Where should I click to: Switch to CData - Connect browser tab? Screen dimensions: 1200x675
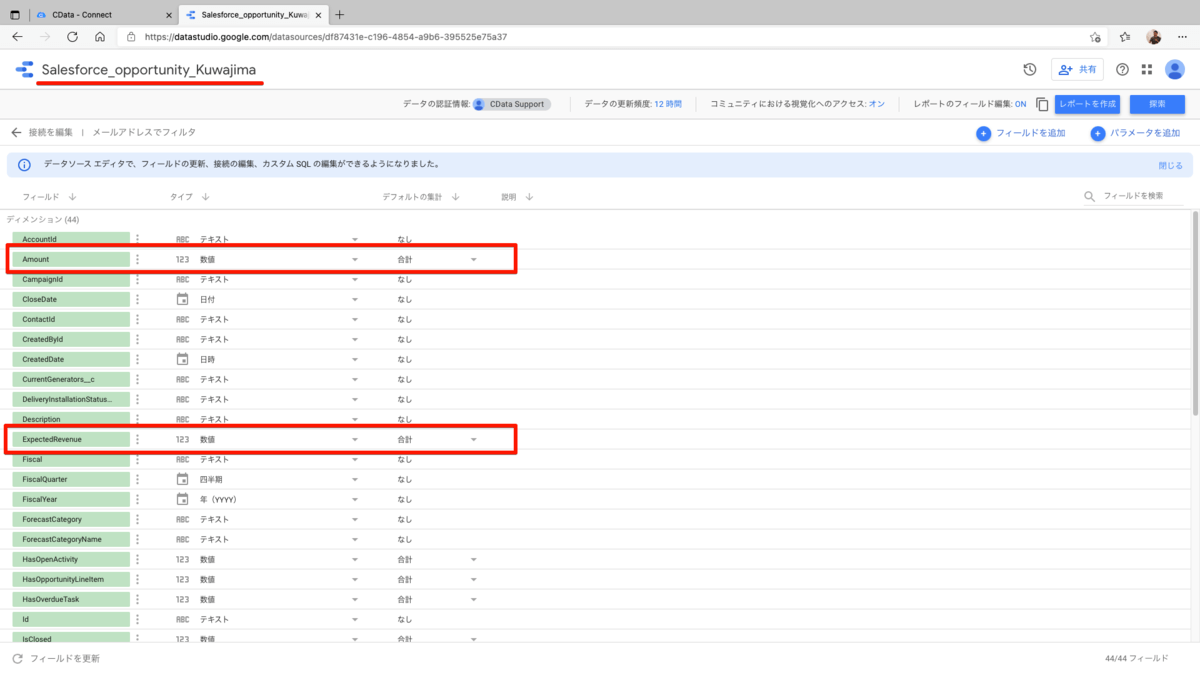pyautogui.click(x=103, y=15)
